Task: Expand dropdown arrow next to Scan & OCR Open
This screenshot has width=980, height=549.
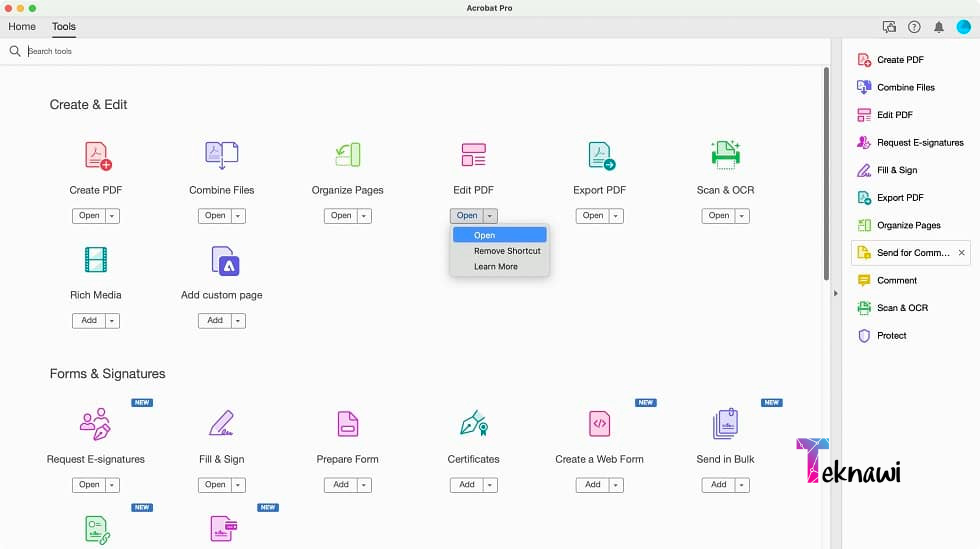Action: [x=742, y=216]
